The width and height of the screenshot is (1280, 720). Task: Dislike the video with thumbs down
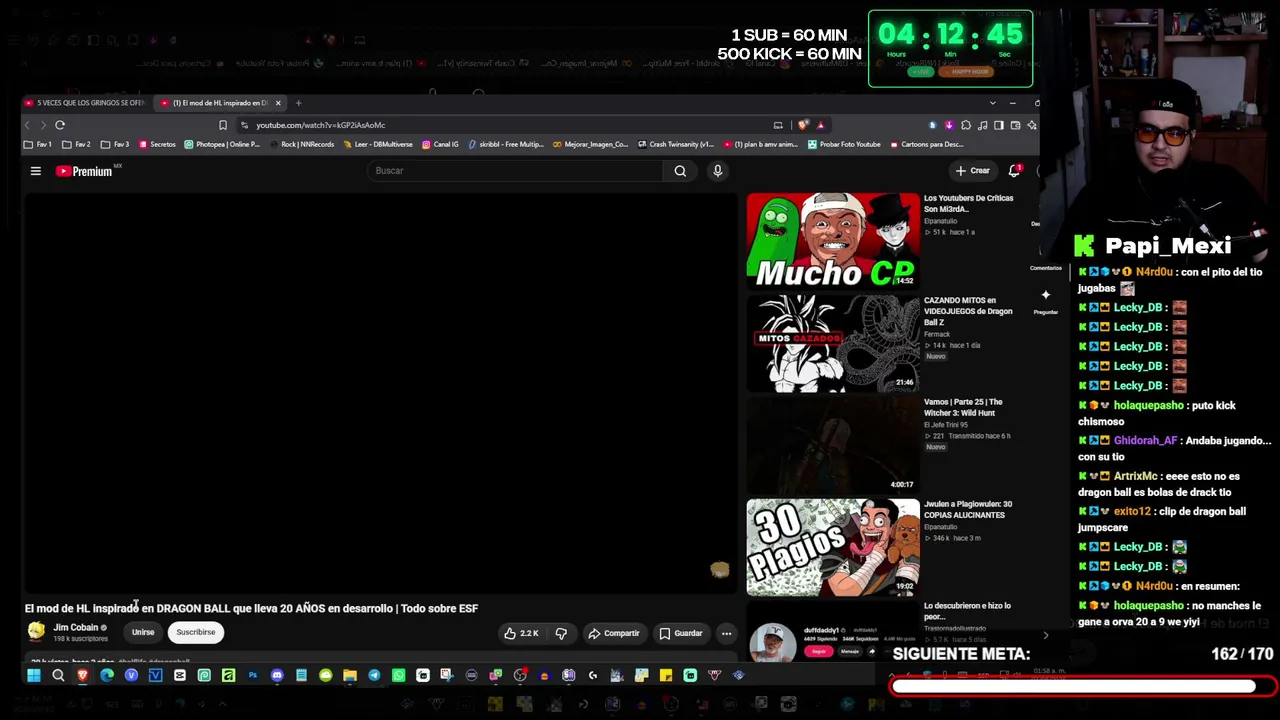click(x=561, y=633)
